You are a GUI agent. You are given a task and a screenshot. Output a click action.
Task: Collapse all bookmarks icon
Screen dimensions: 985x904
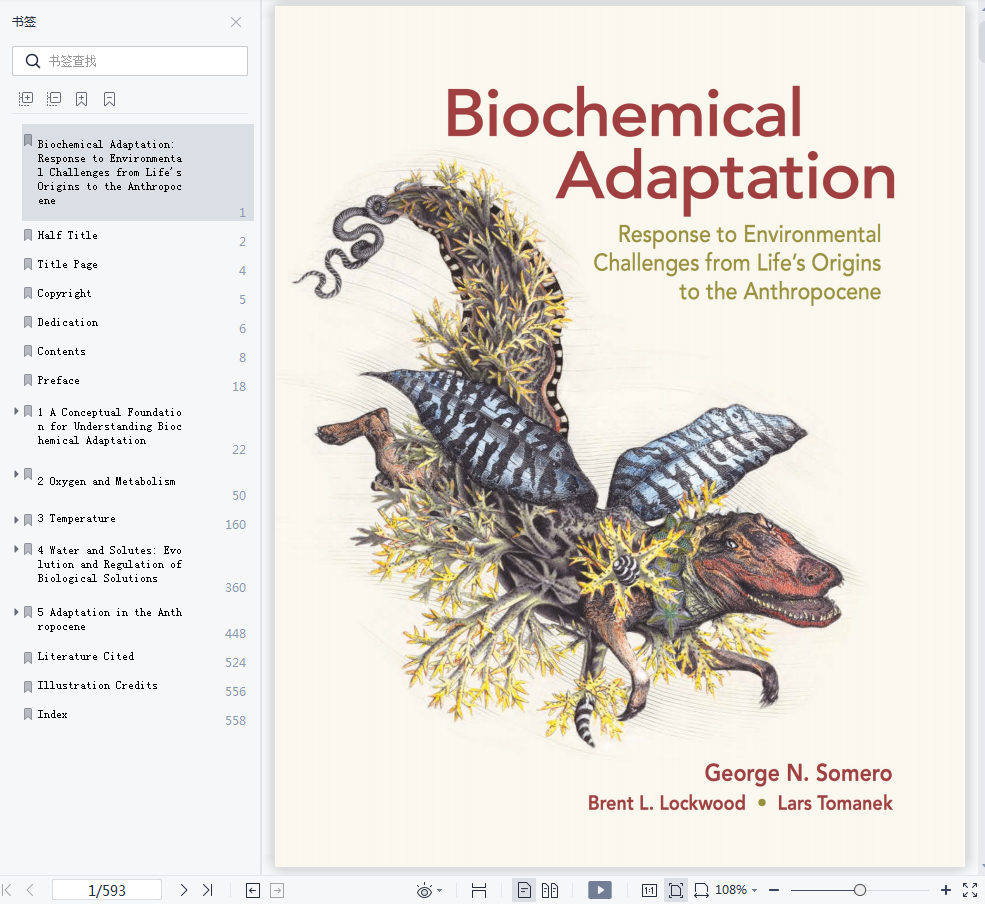pyautogui.click(x=54, y=99)
